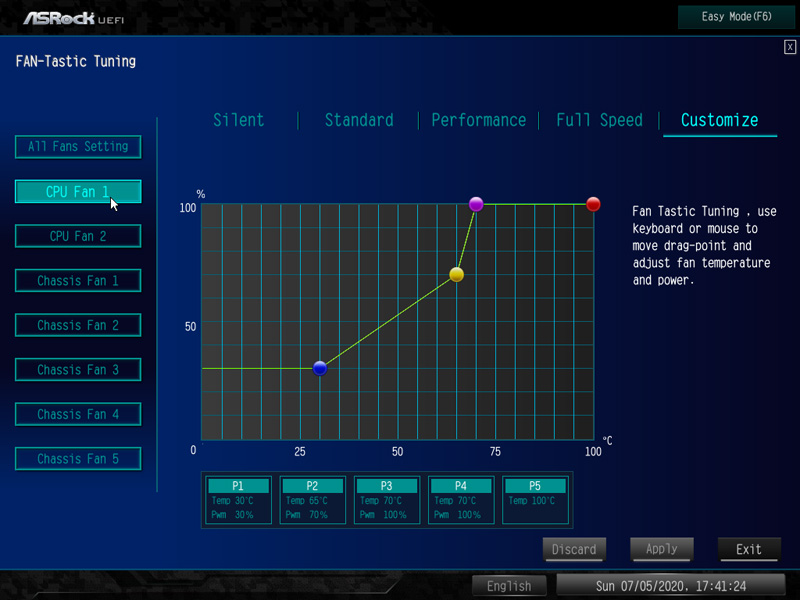The height and width of the screenshot is (600, 800).
Task: Choose the Performance fan profile
Action: (478, 120)
